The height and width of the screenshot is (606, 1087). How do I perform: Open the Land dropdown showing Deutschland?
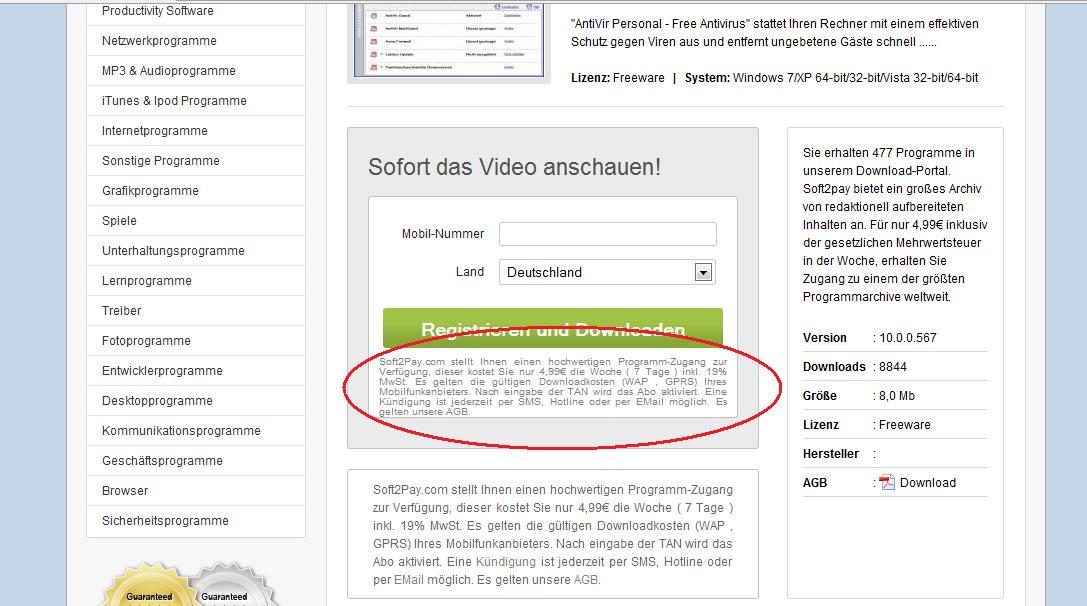click(607, 272)
